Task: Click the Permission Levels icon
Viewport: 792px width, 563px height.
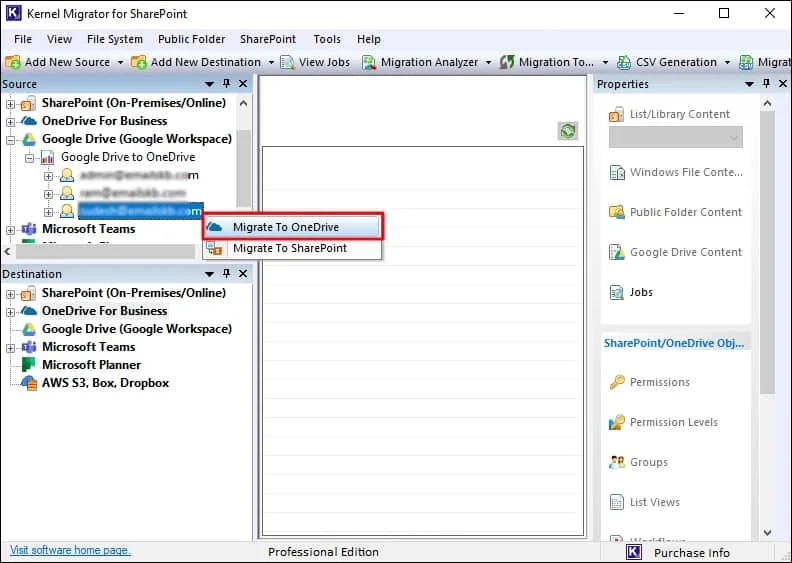Action: (617, 422)
